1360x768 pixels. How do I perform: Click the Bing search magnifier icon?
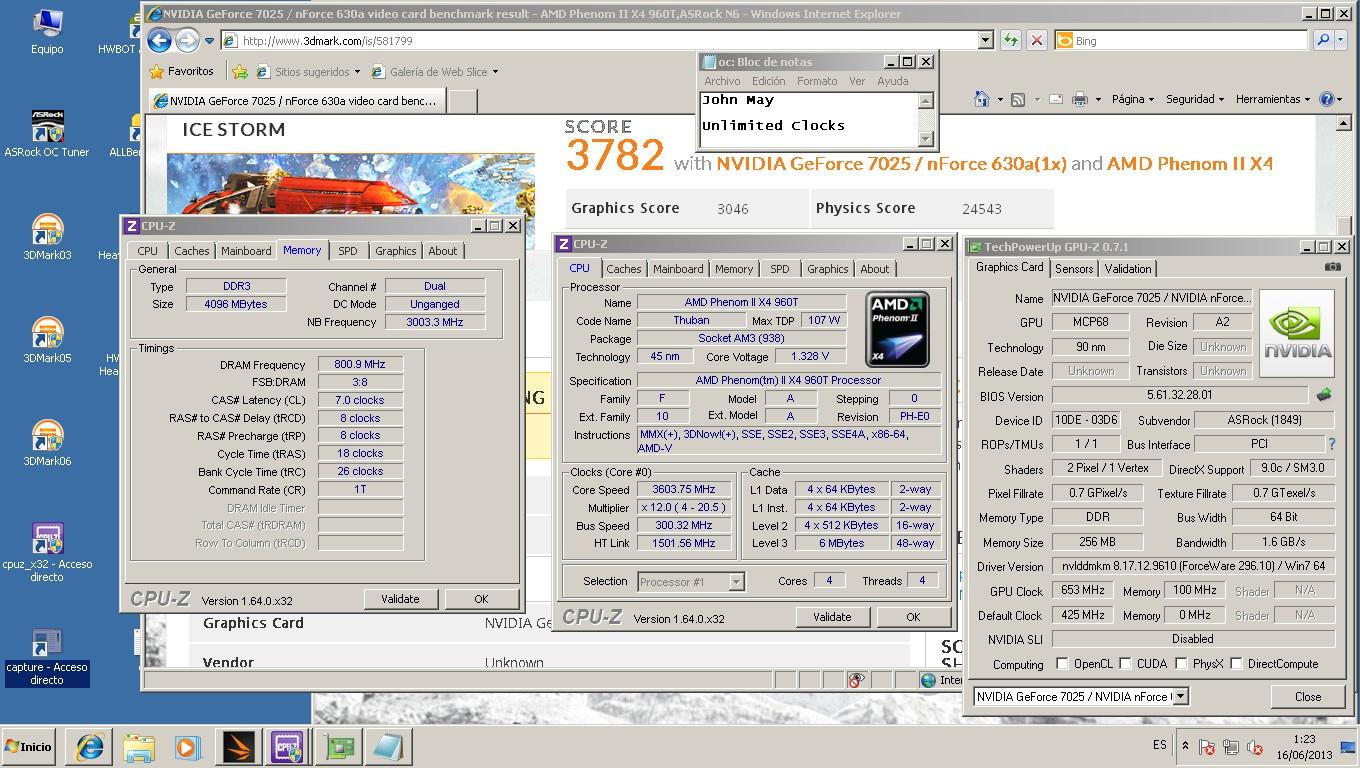(x=1323, y=40)
